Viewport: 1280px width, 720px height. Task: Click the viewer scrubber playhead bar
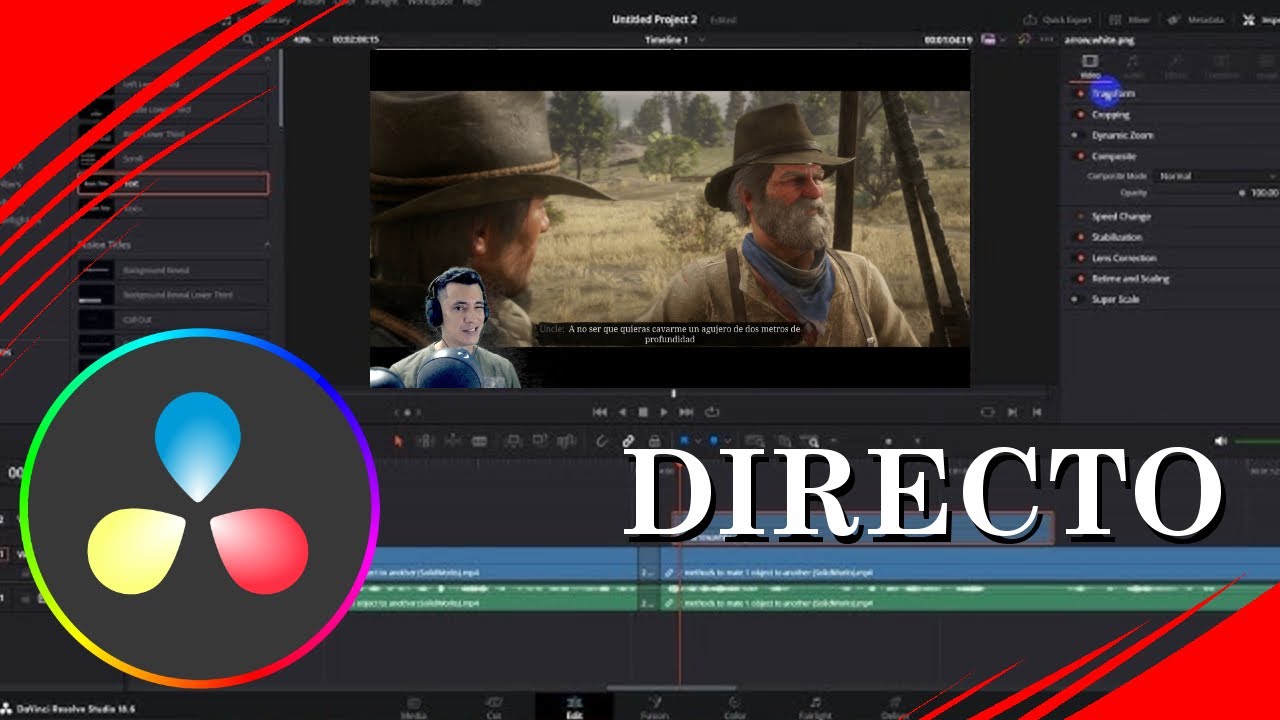coord(673,393)
